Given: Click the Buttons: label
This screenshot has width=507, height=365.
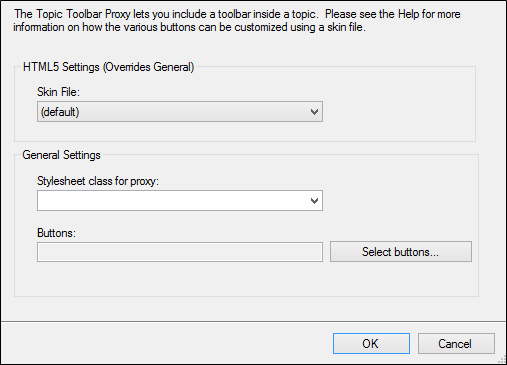Looking at the screenshot, I should coord(56,233).
